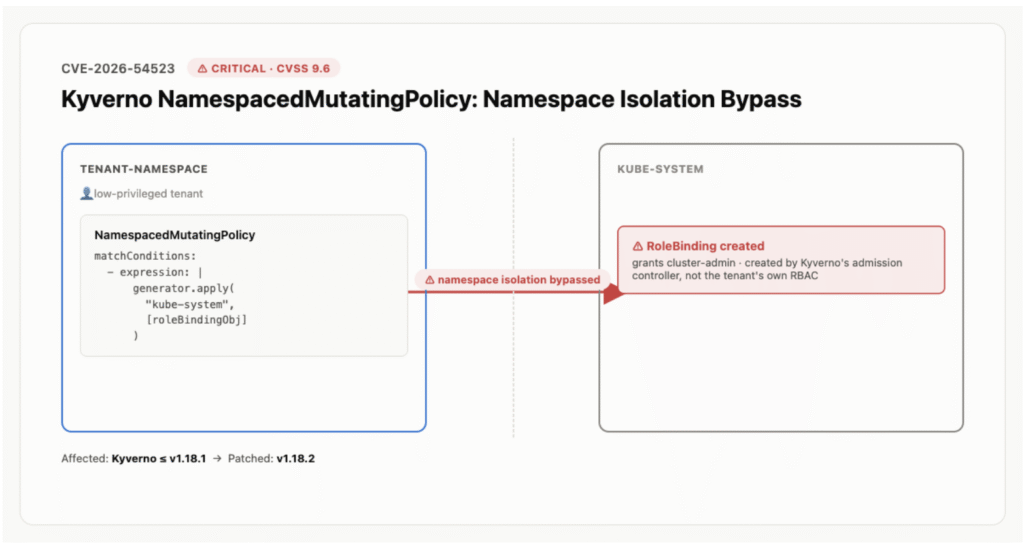Click the Kyverno ≤ v1.18.1 affected version
This screenshot has width=1024, height=543.
[159, 459]
